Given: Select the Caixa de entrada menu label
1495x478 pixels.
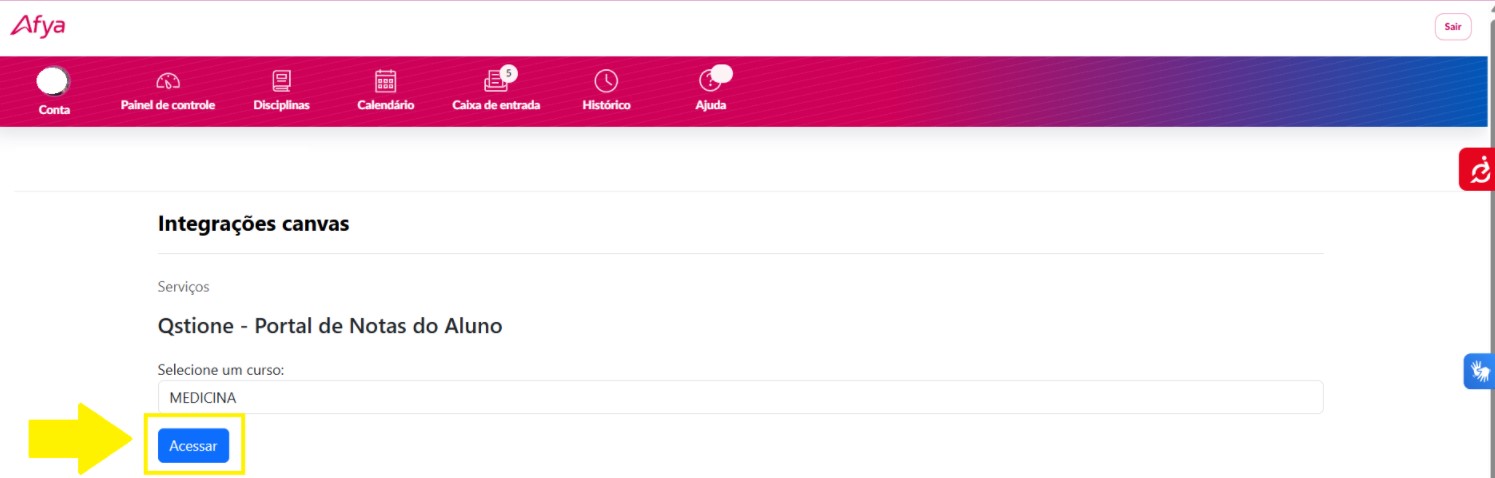Looking at the screenshot, I should (x=496, y=105).
